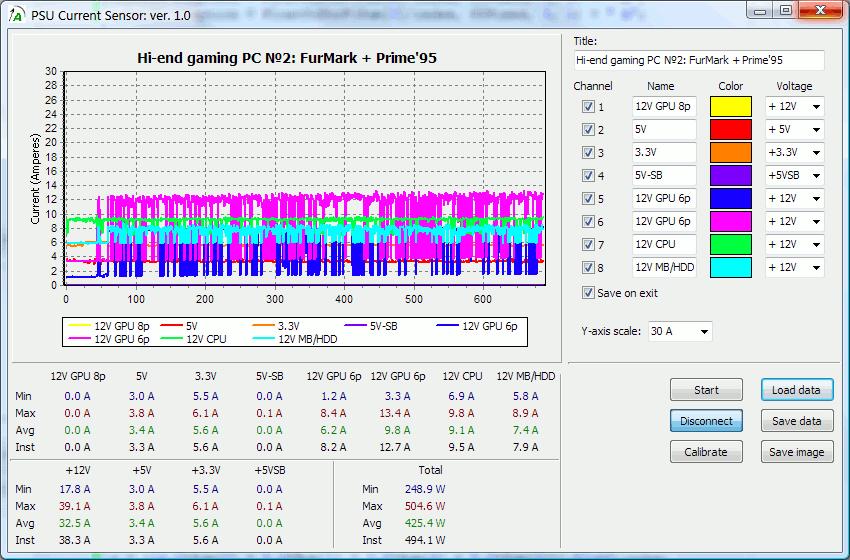This screenshot has width=850, height=560.
Task: Click the 12V MB/HDD legend entry
Action: [x=295, y=339]
